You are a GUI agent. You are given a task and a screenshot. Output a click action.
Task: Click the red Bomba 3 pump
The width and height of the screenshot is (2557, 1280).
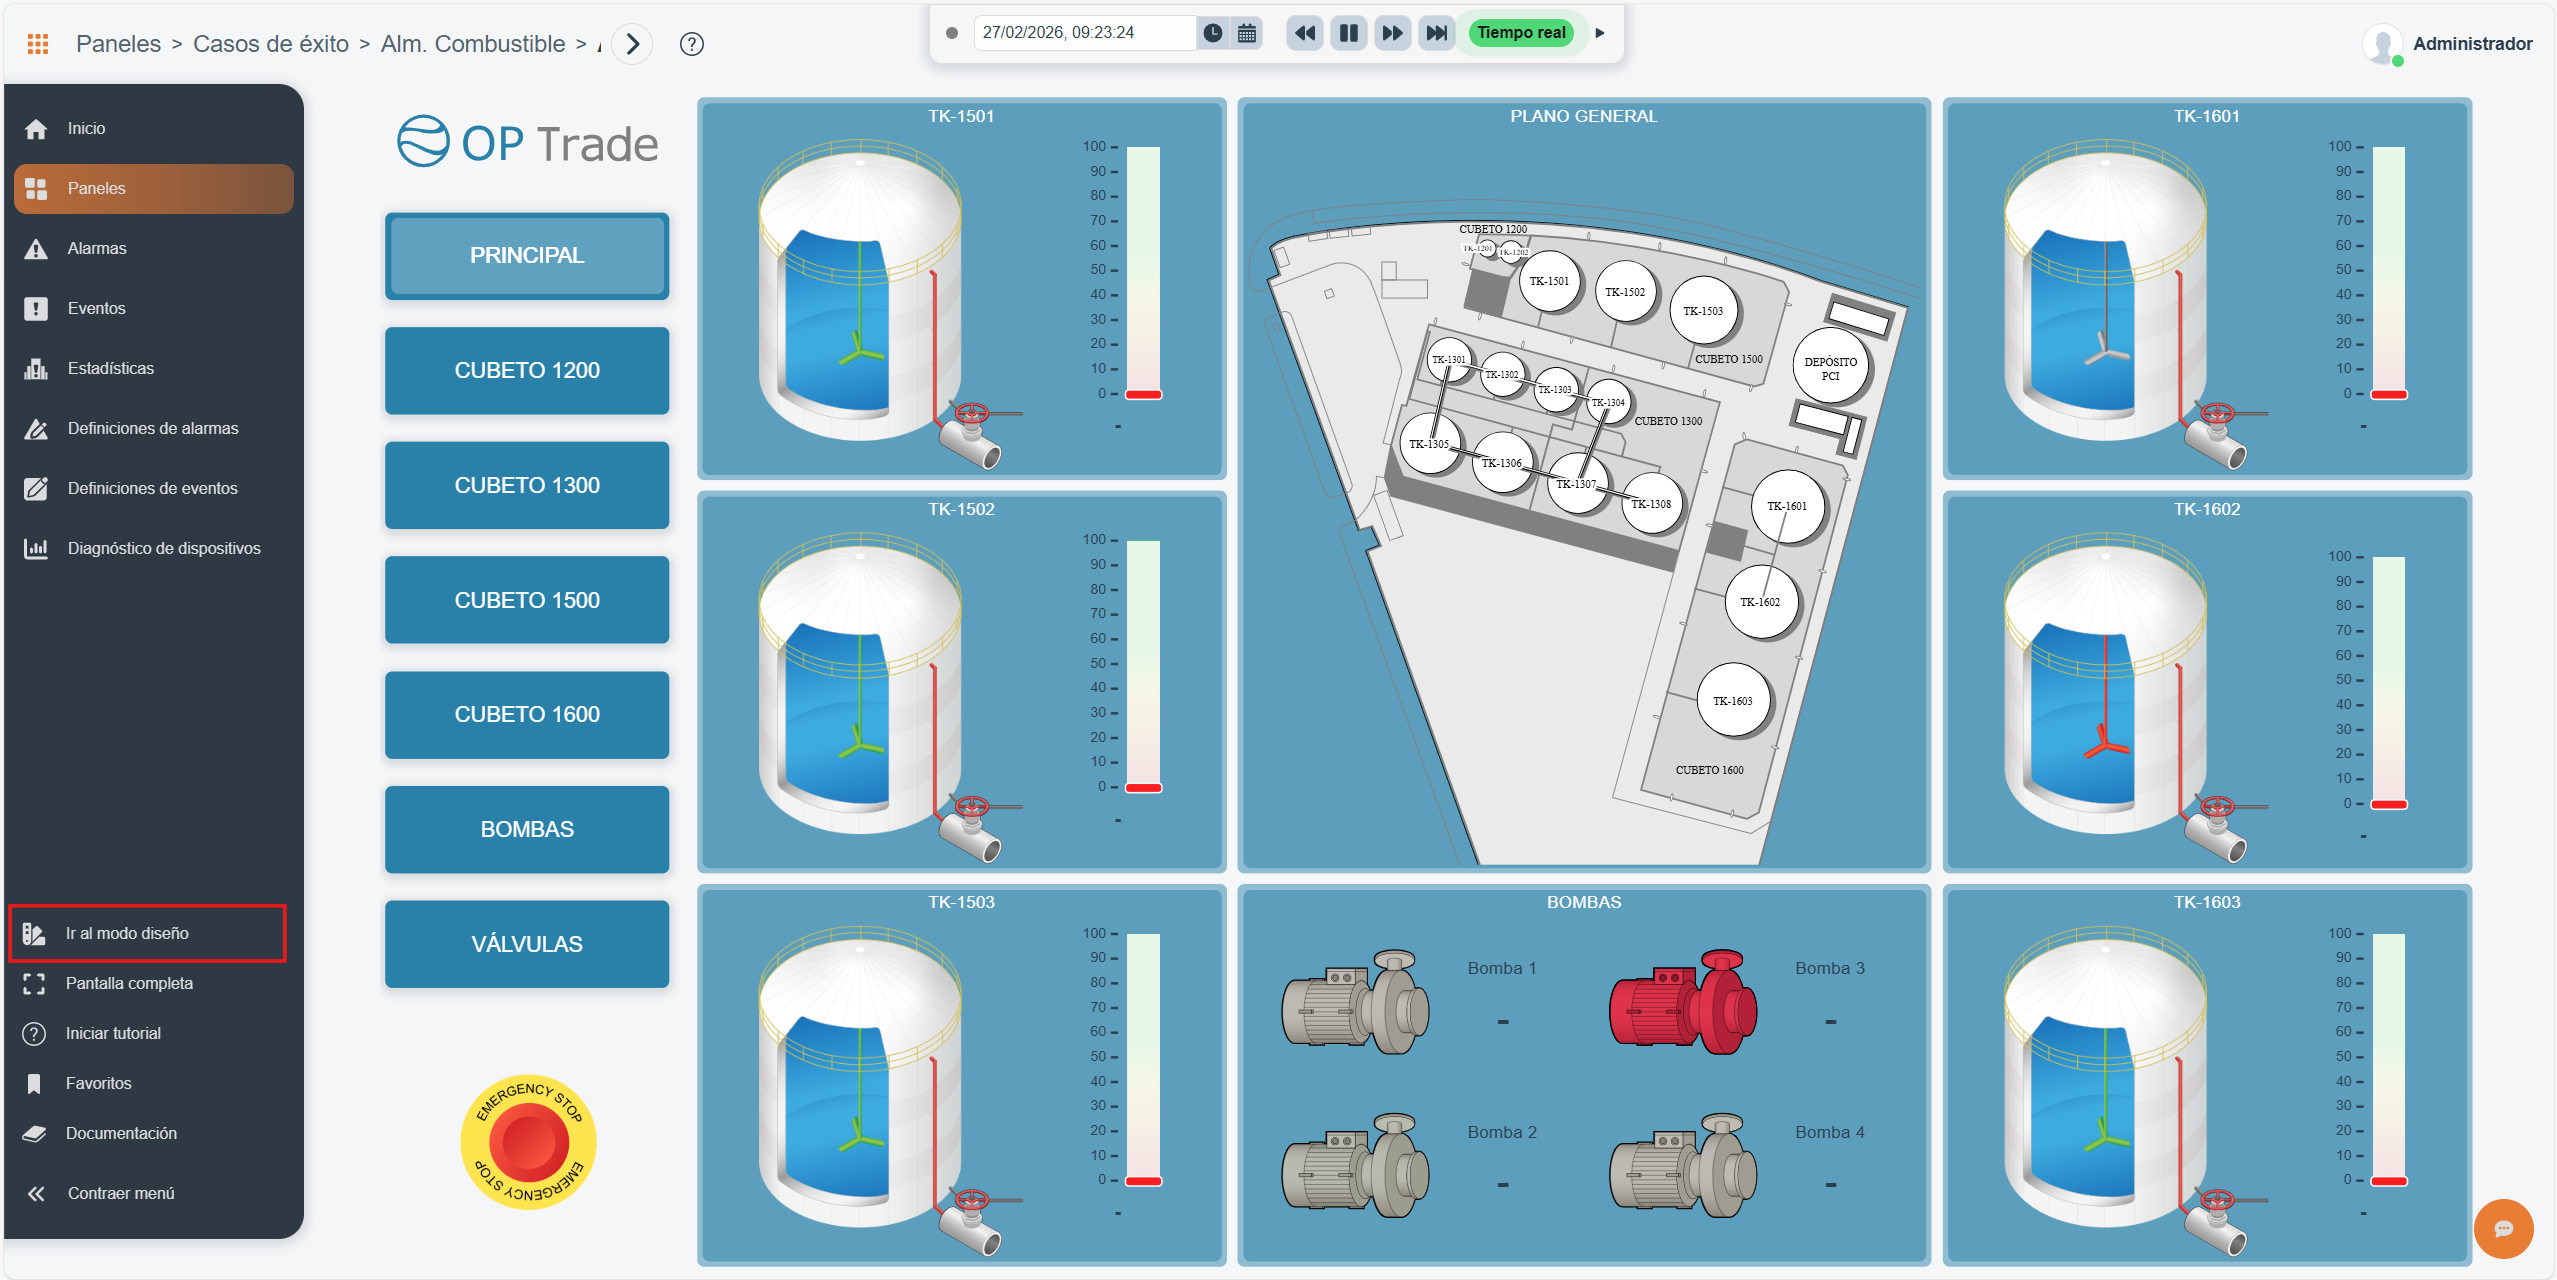coord(1682,1002)
